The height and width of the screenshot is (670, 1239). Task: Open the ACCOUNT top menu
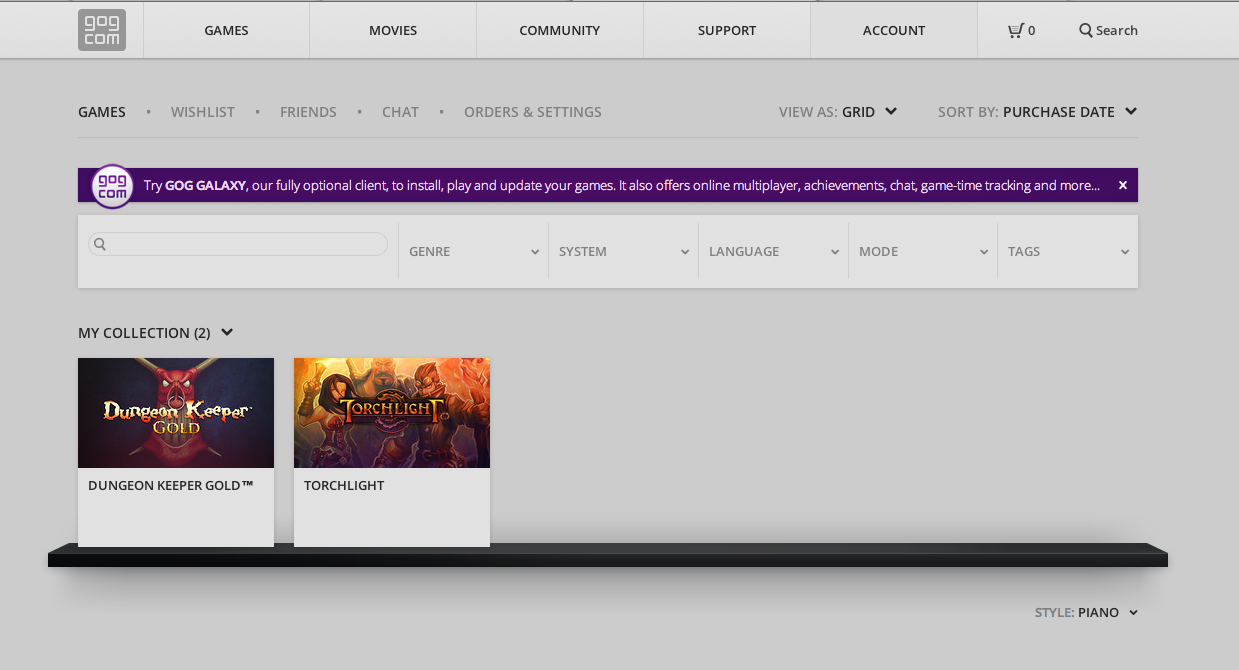point(894,30)
